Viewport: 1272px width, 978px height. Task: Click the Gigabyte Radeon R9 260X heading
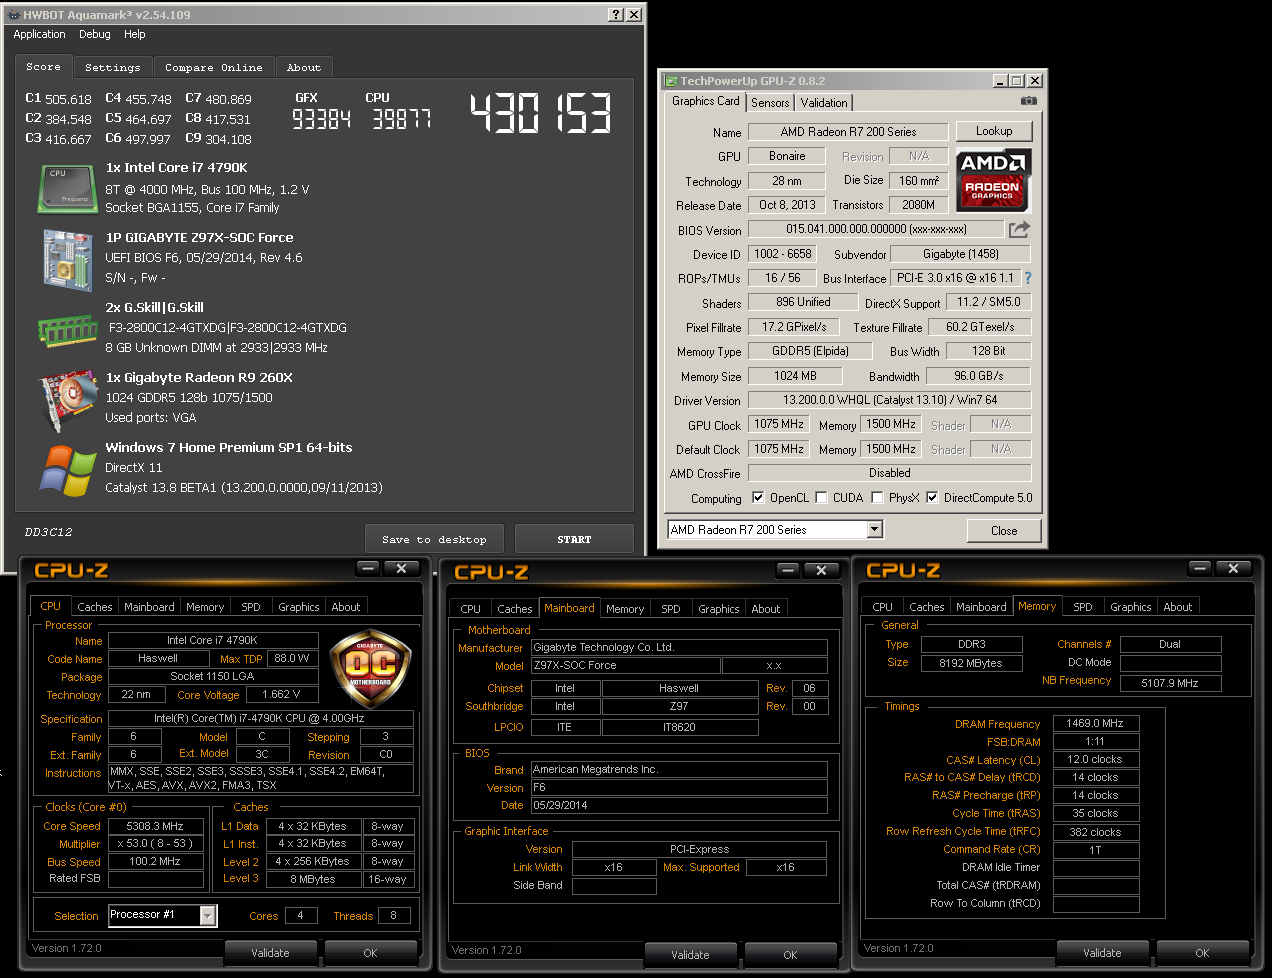(x=199, y=377)
